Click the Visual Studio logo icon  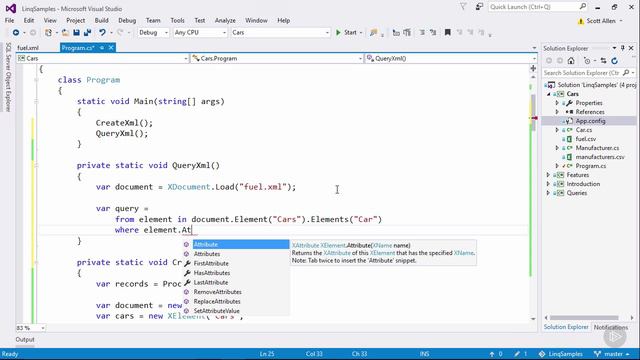[x=11, y=8]
